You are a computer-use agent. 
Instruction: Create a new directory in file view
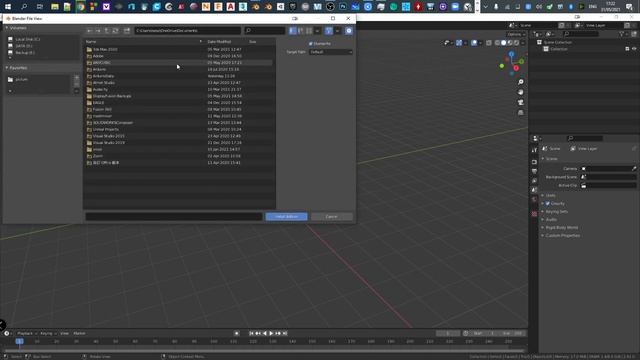[127, 31]
